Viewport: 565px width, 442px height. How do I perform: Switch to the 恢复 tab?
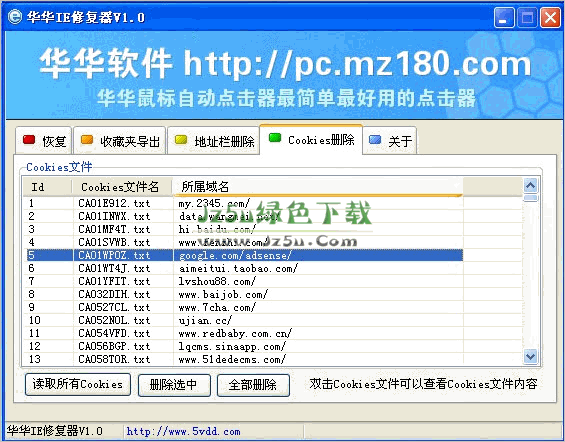click(44, 140)
